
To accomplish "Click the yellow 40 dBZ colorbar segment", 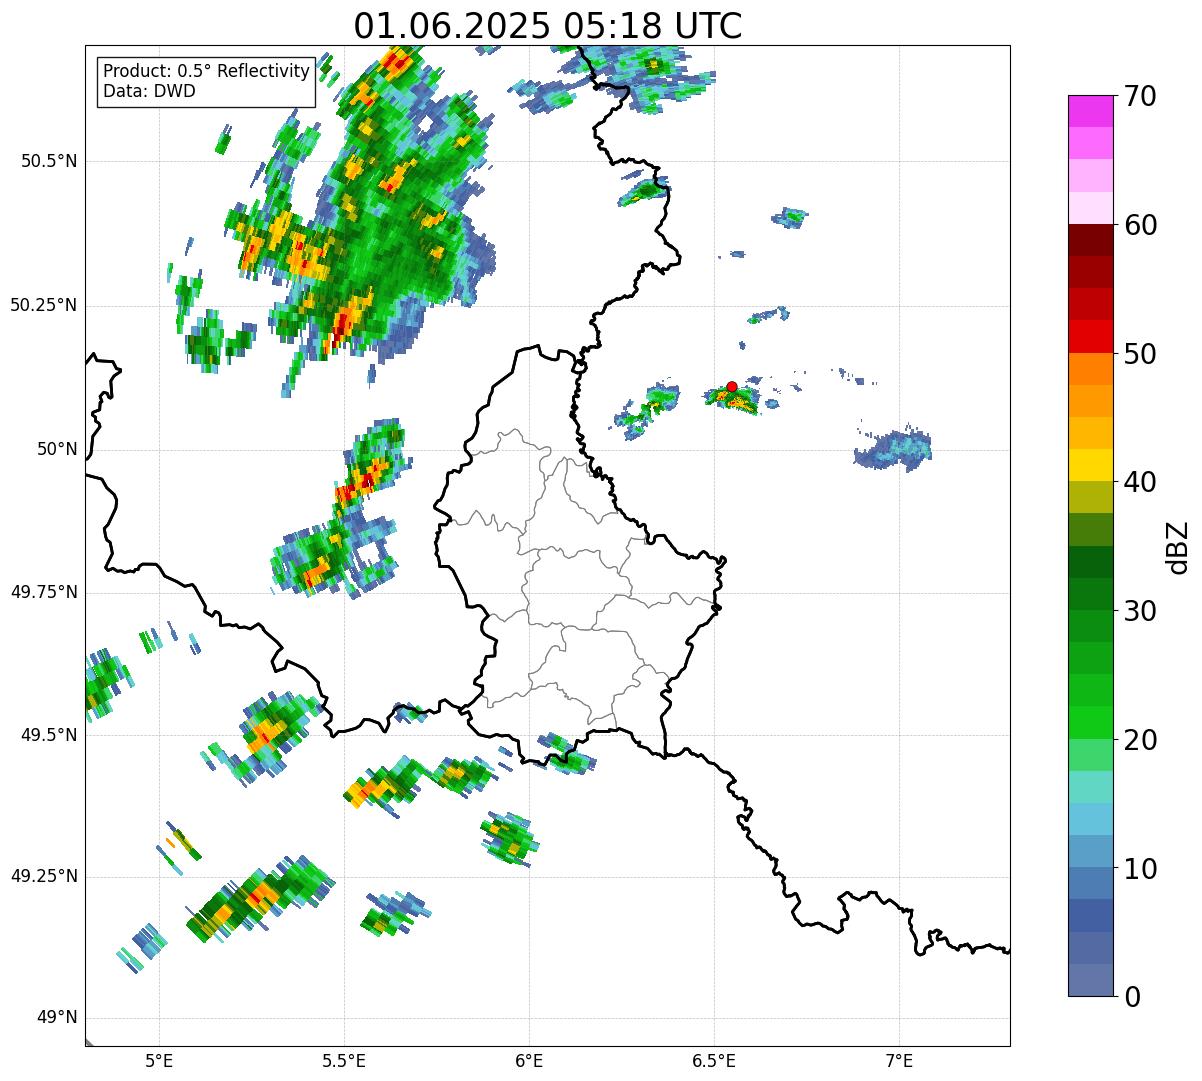I will pos(1090,465).
